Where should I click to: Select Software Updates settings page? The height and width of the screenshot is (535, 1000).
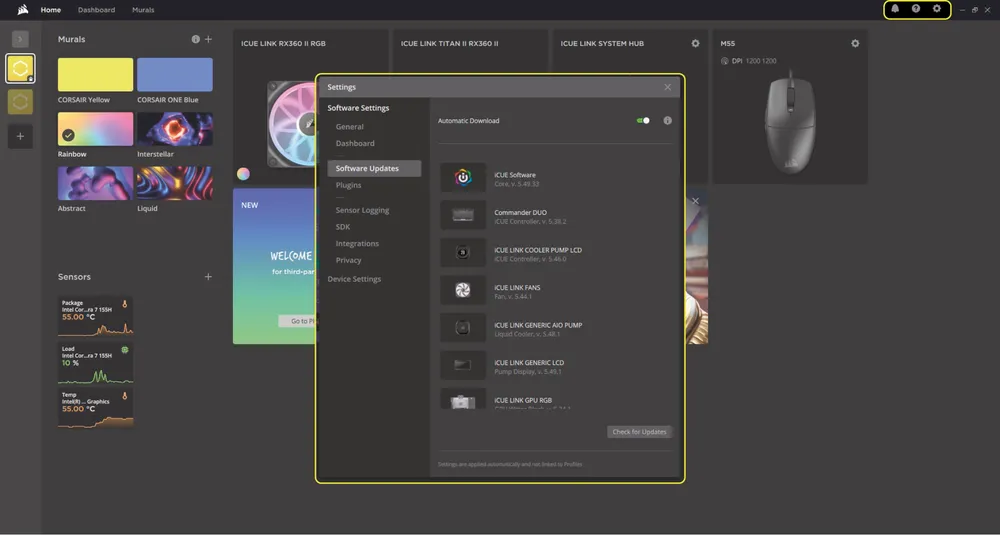coord(374,168)
